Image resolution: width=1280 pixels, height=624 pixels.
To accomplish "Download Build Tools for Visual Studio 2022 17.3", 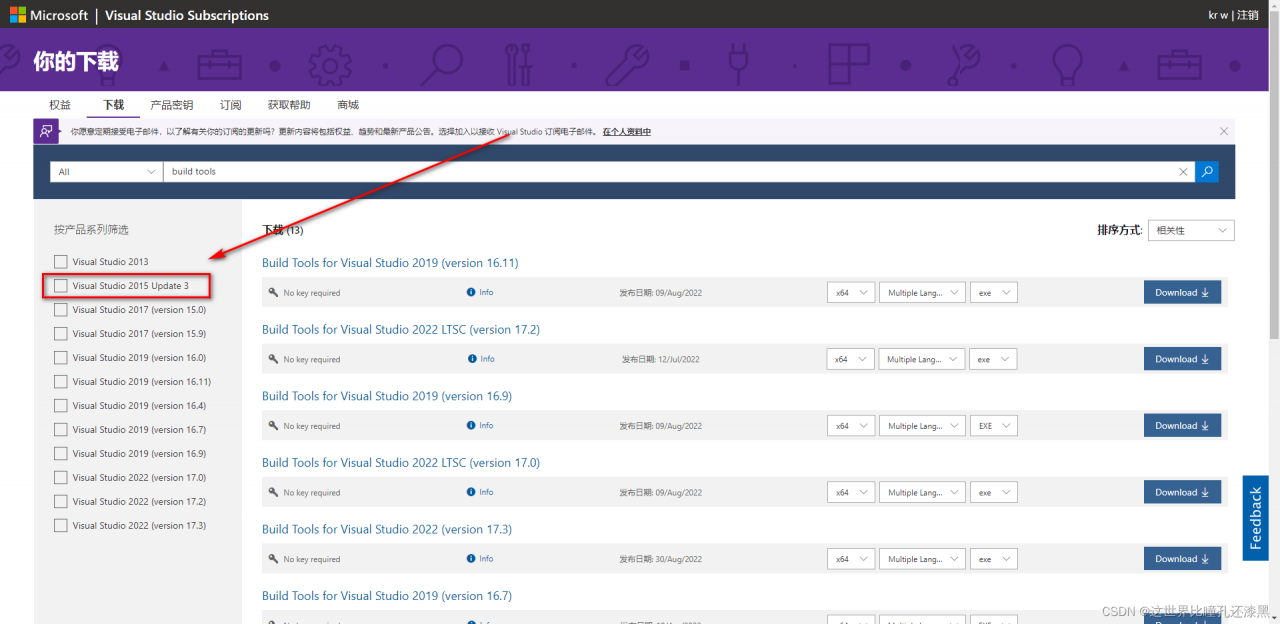I will tap(1182, 559).
